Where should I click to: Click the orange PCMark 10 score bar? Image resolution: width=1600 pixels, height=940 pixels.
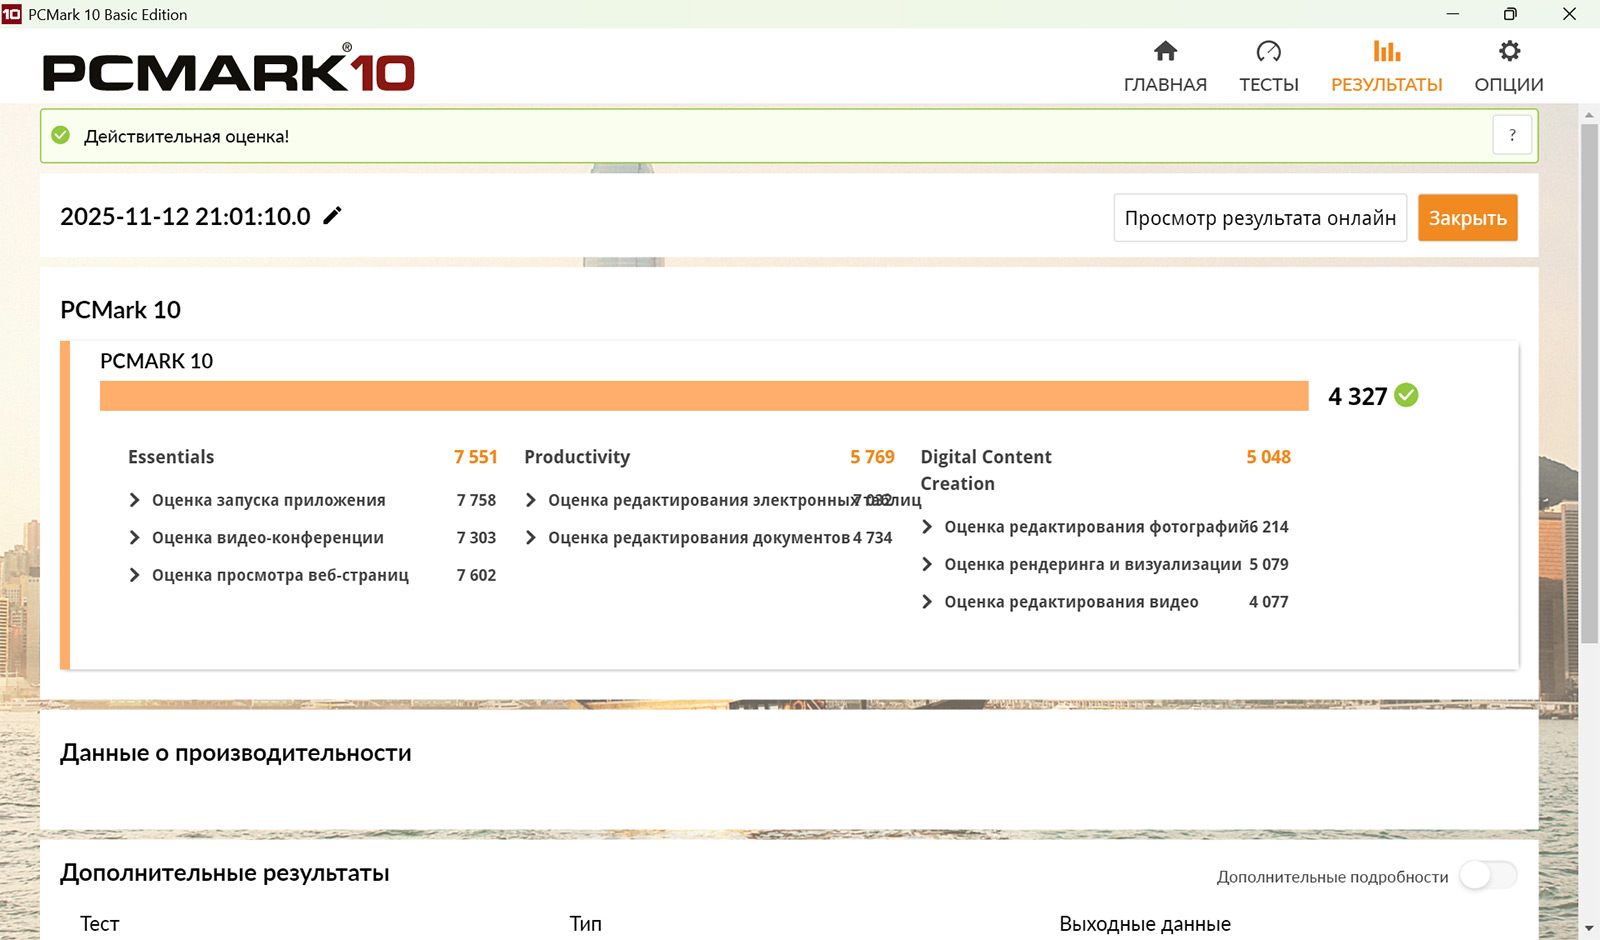703,396
